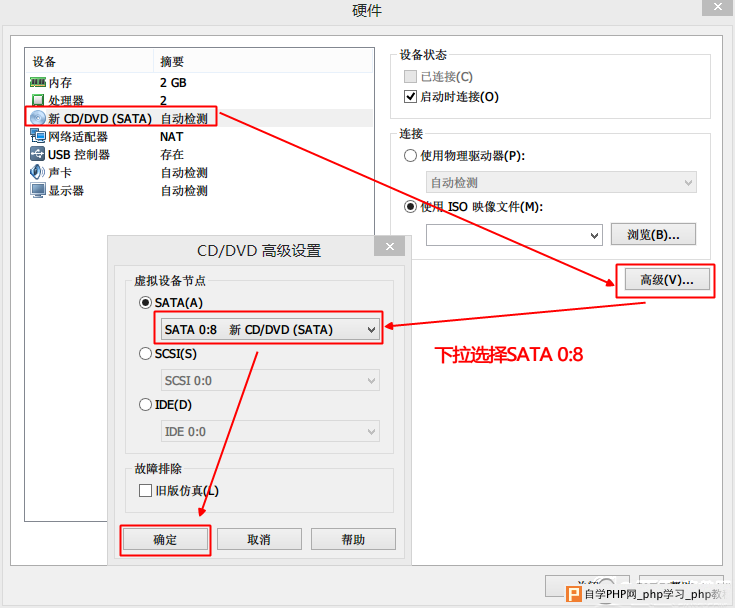Click the processor device icon
The height and width of the screenshot is (608, 735).
pos(38,100)
